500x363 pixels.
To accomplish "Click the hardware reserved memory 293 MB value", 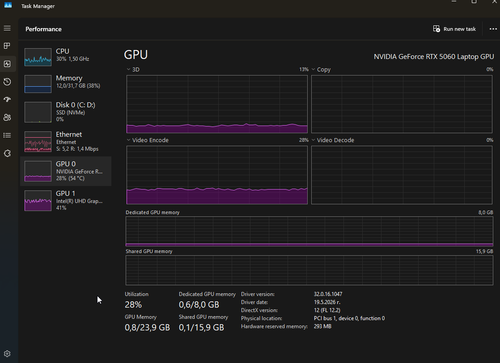I will [x=322, y=326].
